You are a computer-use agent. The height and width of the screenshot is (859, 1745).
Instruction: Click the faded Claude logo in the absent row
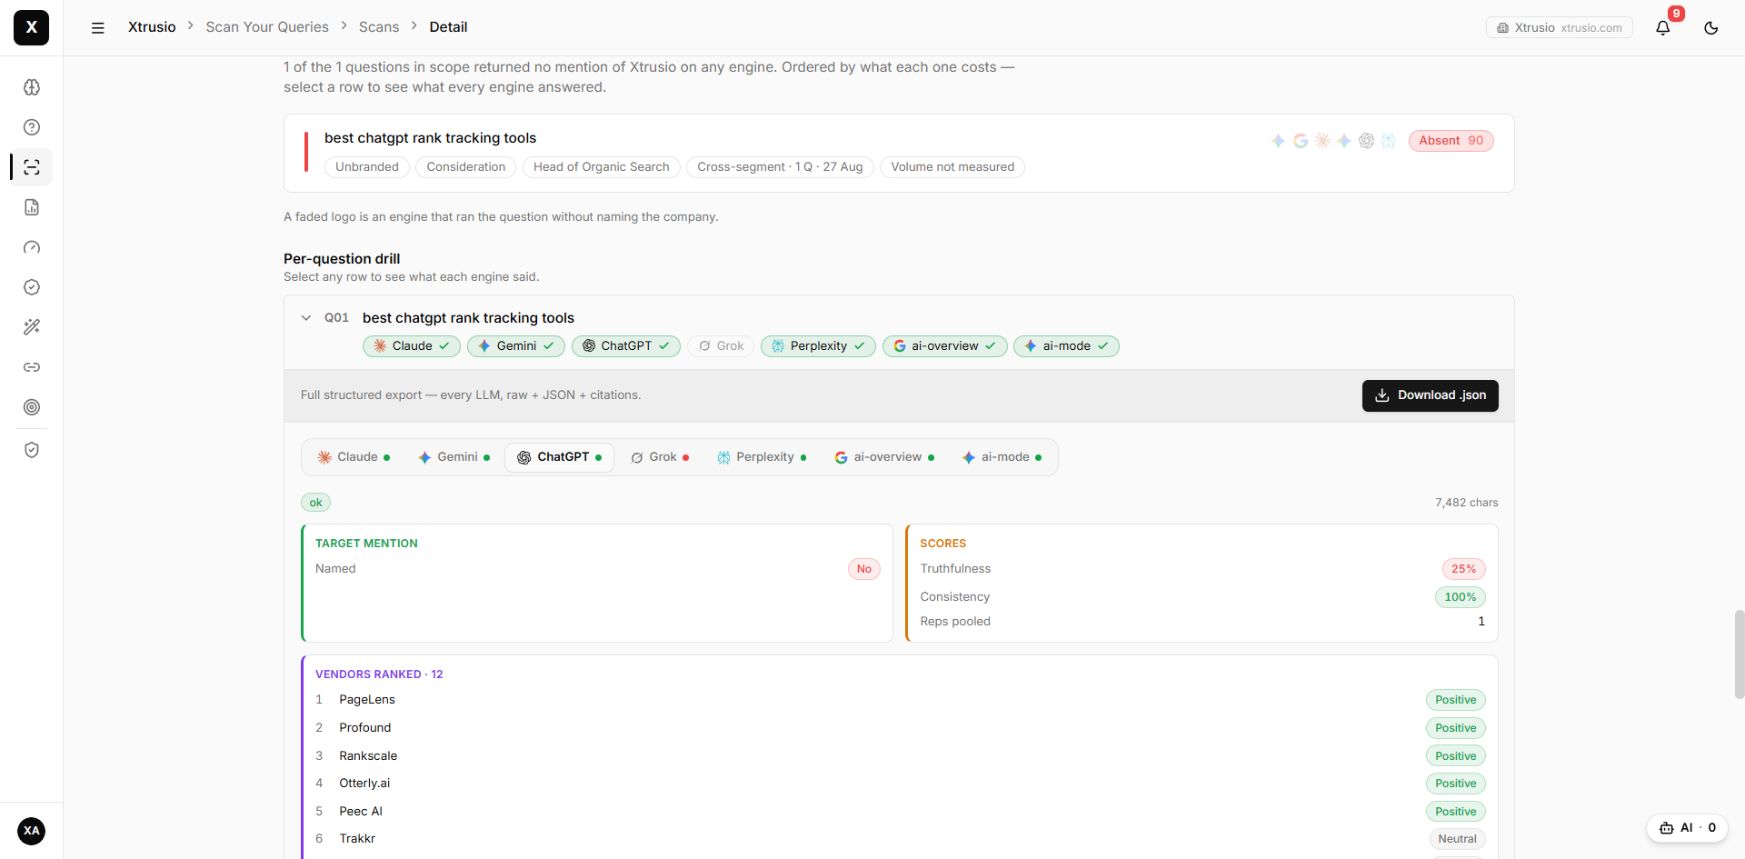(1322, 141)
